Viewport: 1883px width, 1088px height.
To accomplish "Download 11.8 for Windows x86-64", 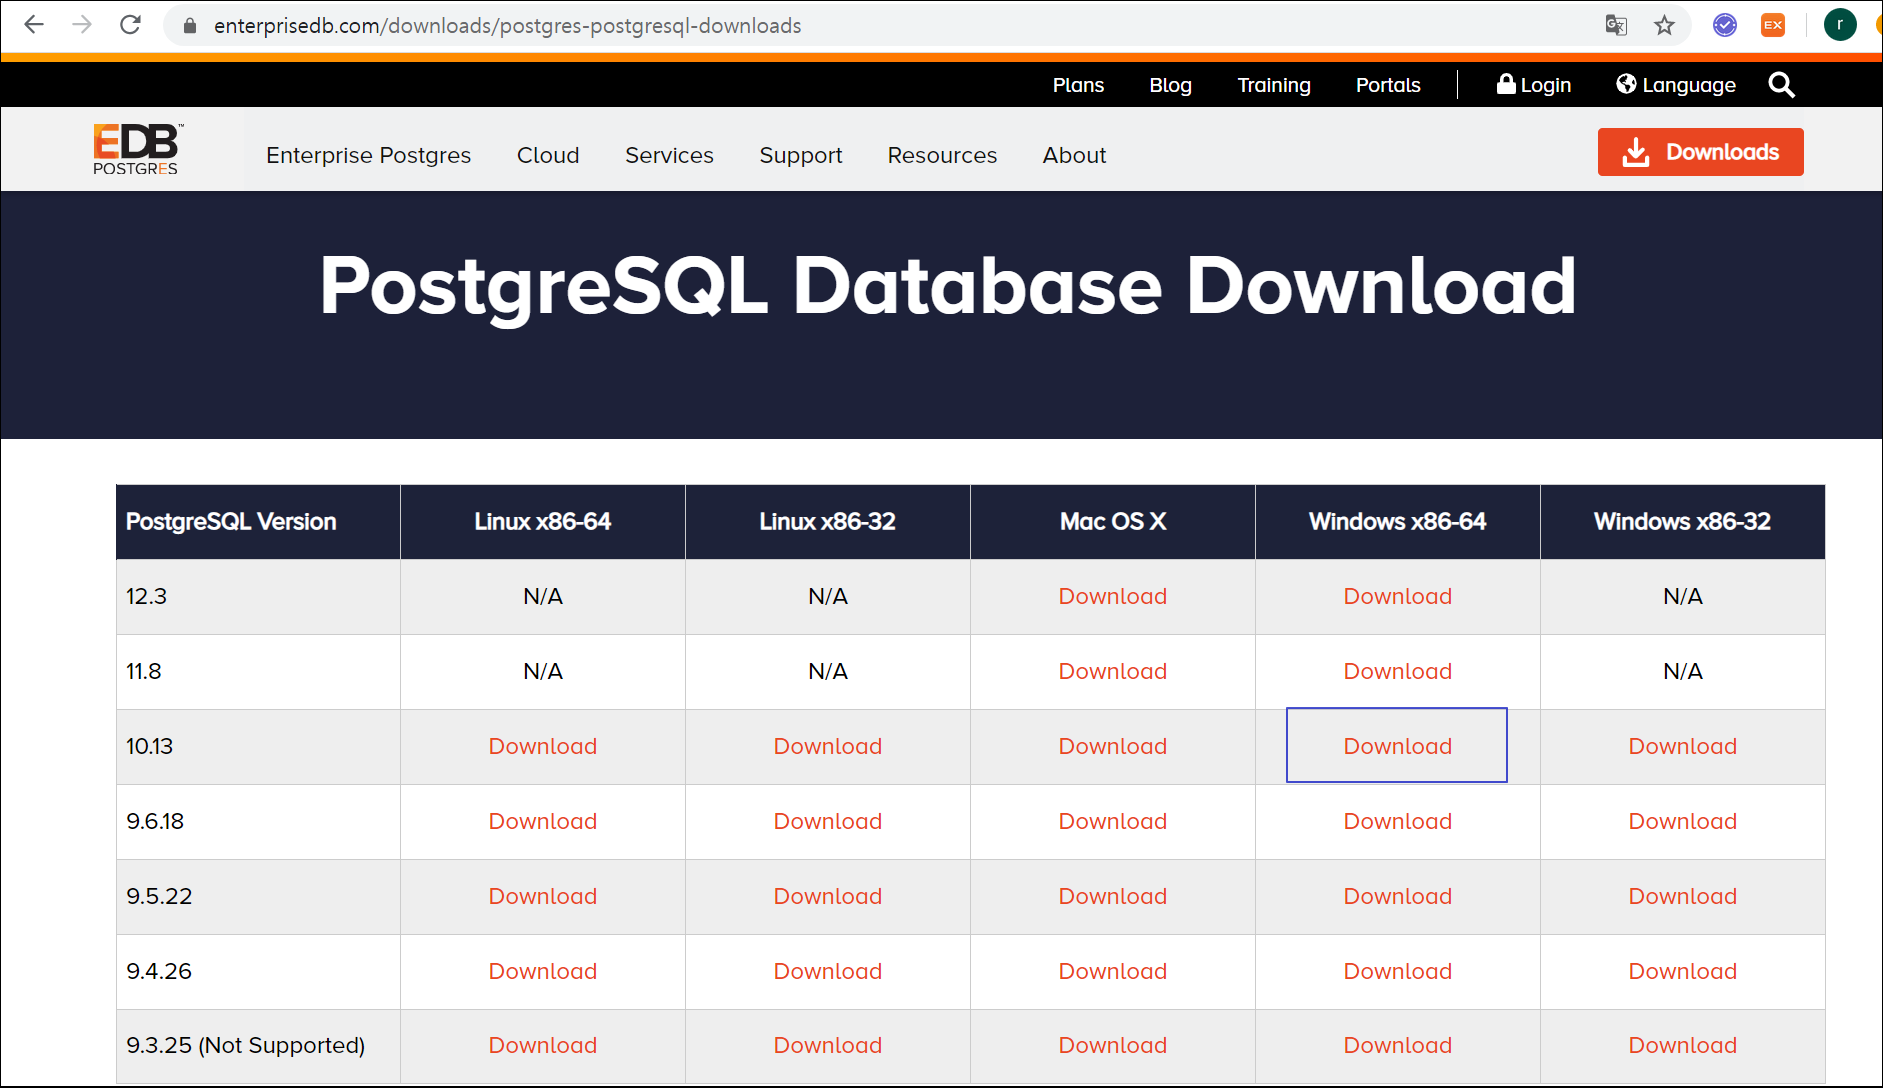I will [x=1397, y=671].
